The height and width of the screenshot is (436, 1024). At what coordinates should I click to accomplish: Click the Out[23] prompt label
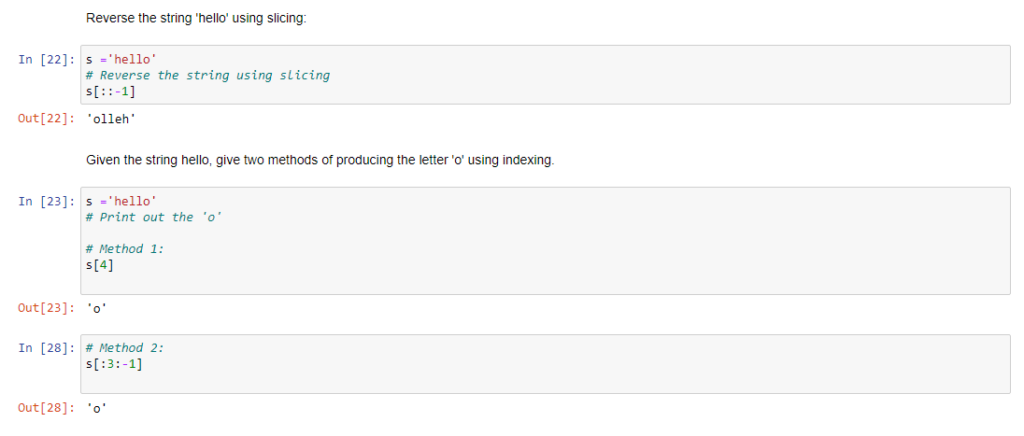46,308
